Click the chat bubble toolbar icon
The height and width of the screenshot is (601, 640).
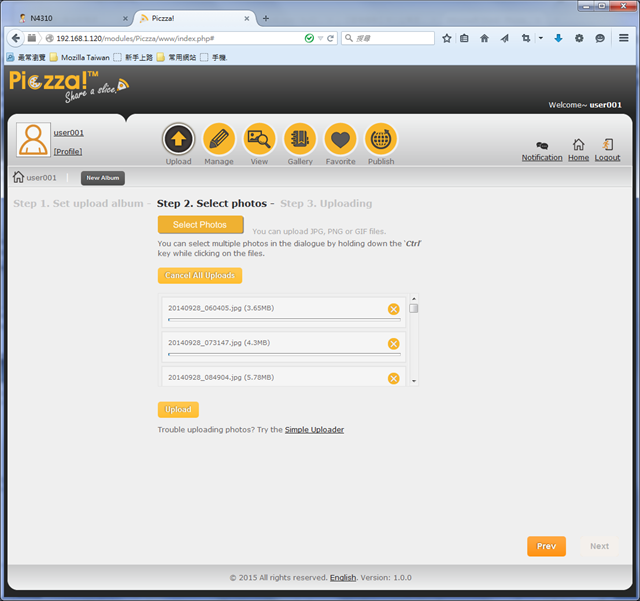(x=600, y=38)
